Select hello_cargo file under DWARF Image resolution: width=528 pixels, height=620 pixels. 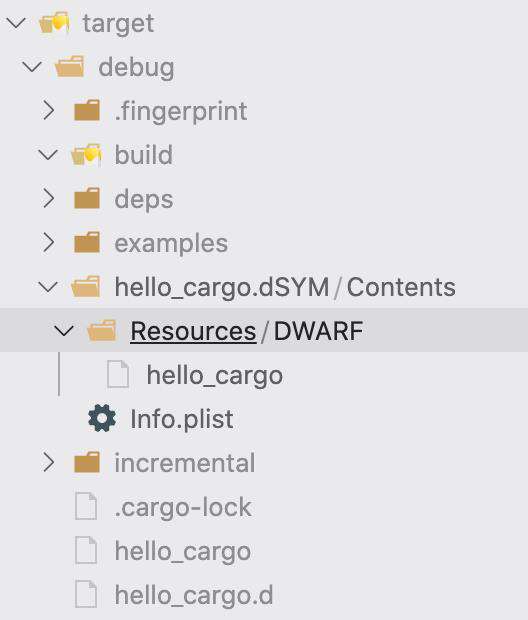215,375
